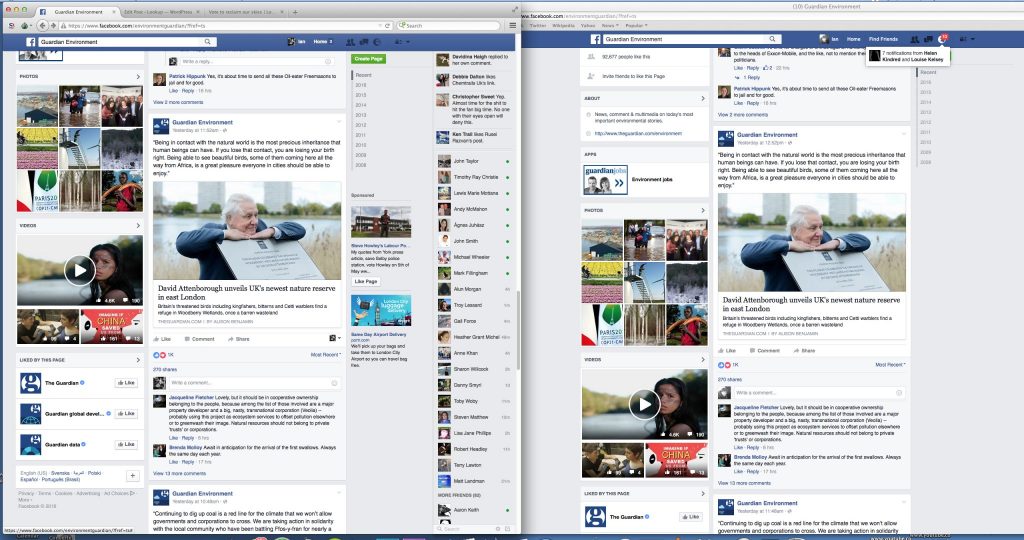This screenshot has height=540, width=1024.
Task: Click Share under Attenborough post in Safari window
Action: (x=805, y=351)
